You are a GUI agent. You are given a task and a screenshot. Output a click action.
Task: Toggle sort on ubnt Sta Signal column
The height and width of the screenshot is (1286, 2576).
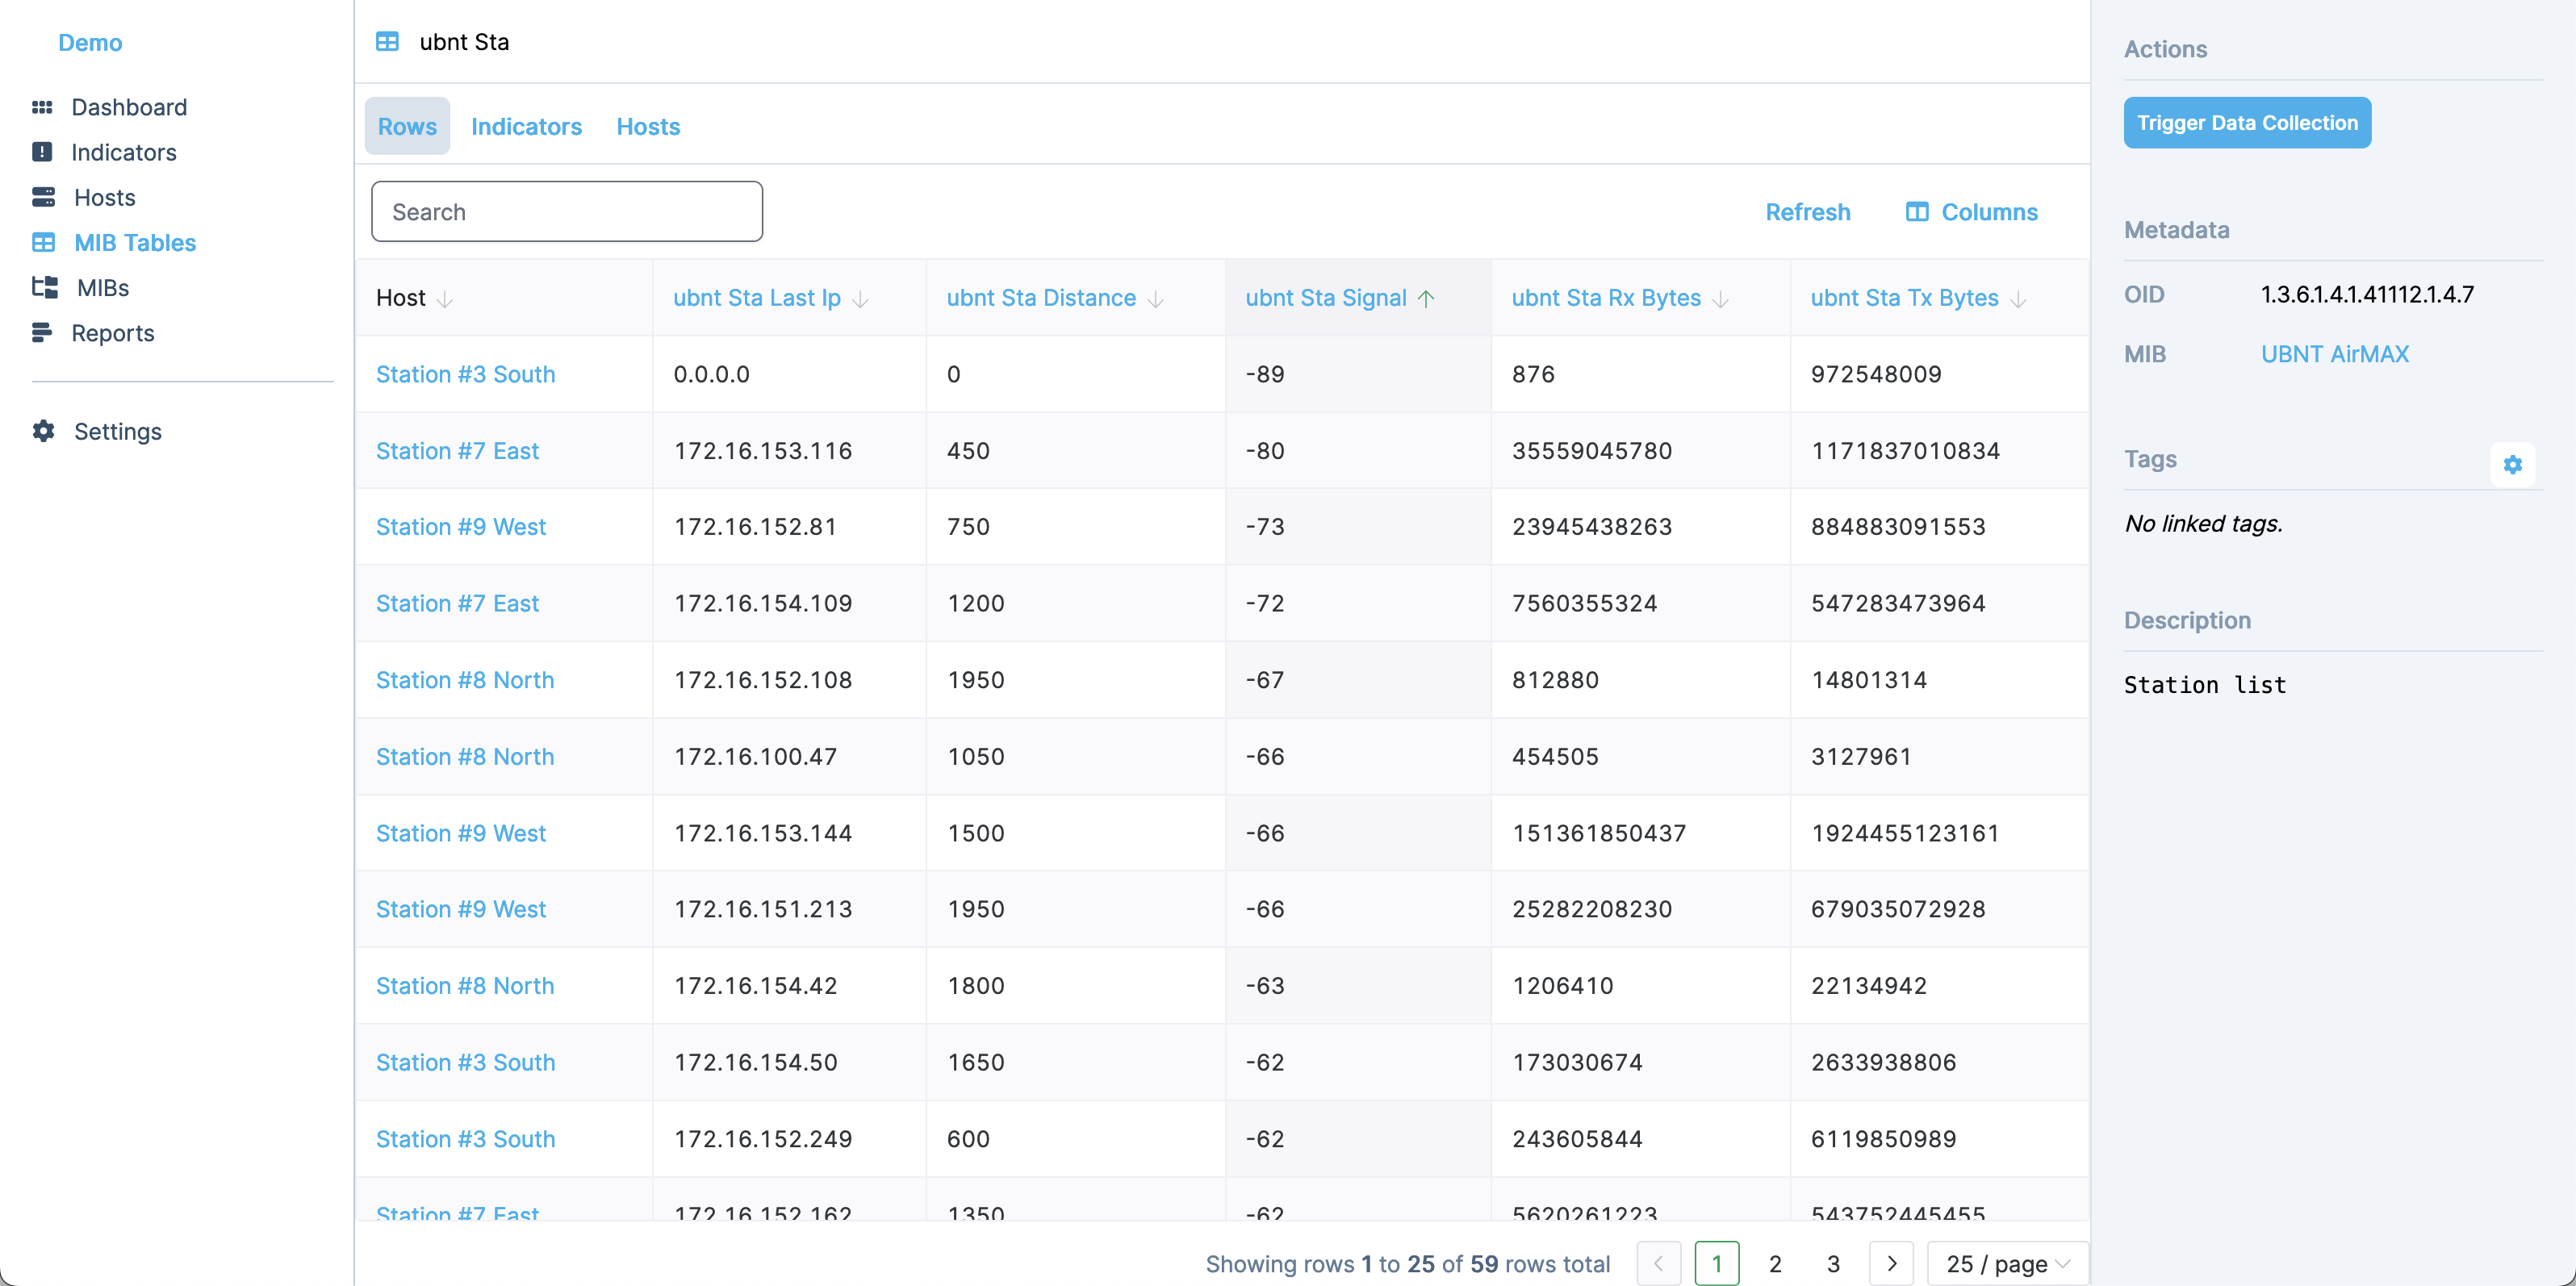[x=1426, y=298]
